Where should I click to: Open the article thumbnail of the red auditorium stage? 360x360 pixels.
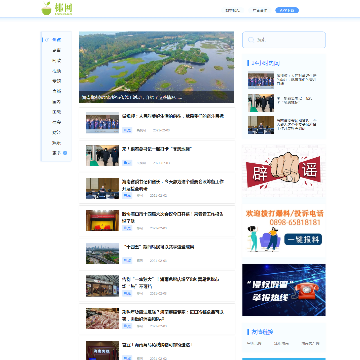[x=102, y=220]
